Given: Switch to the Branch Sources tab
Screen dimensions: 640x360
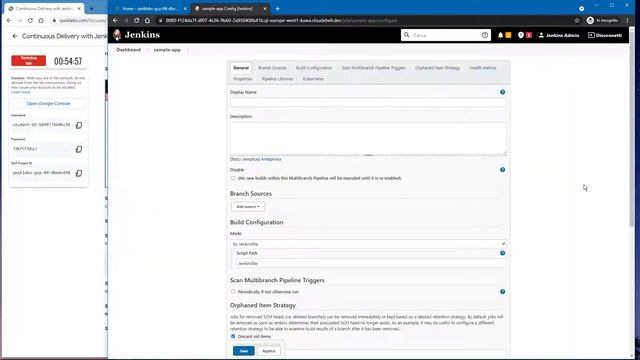Looking at the screenshot, I should tap(272, 68).
